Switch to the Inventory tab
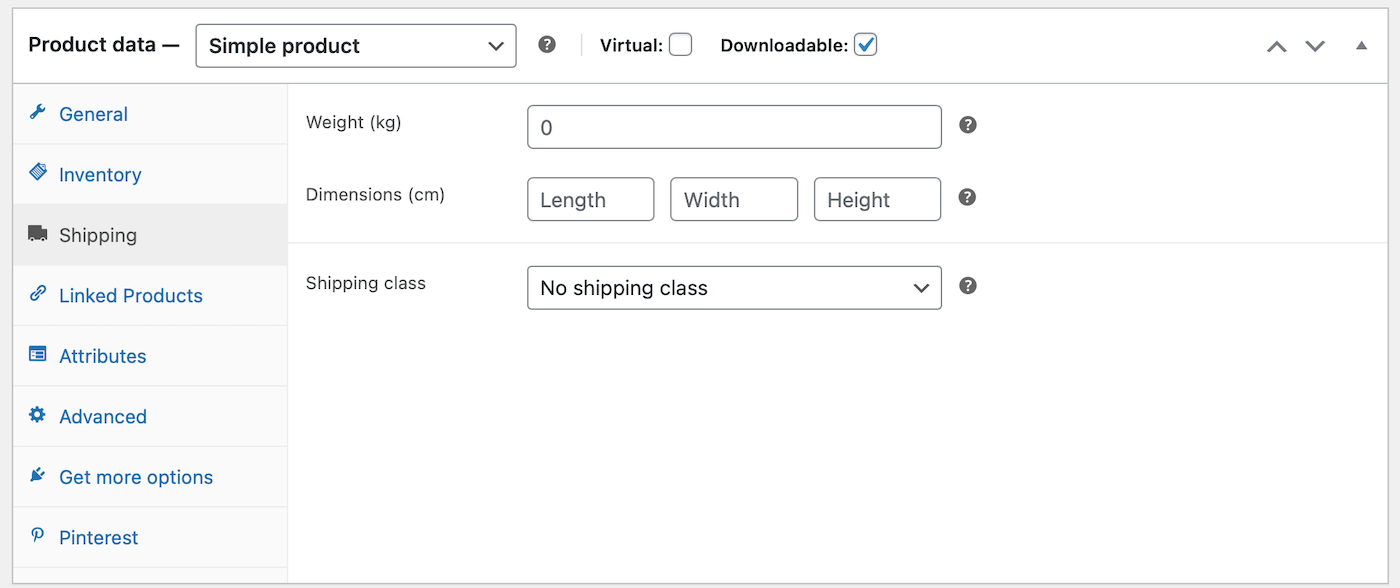1400x588 pixels. coord(100,173)
